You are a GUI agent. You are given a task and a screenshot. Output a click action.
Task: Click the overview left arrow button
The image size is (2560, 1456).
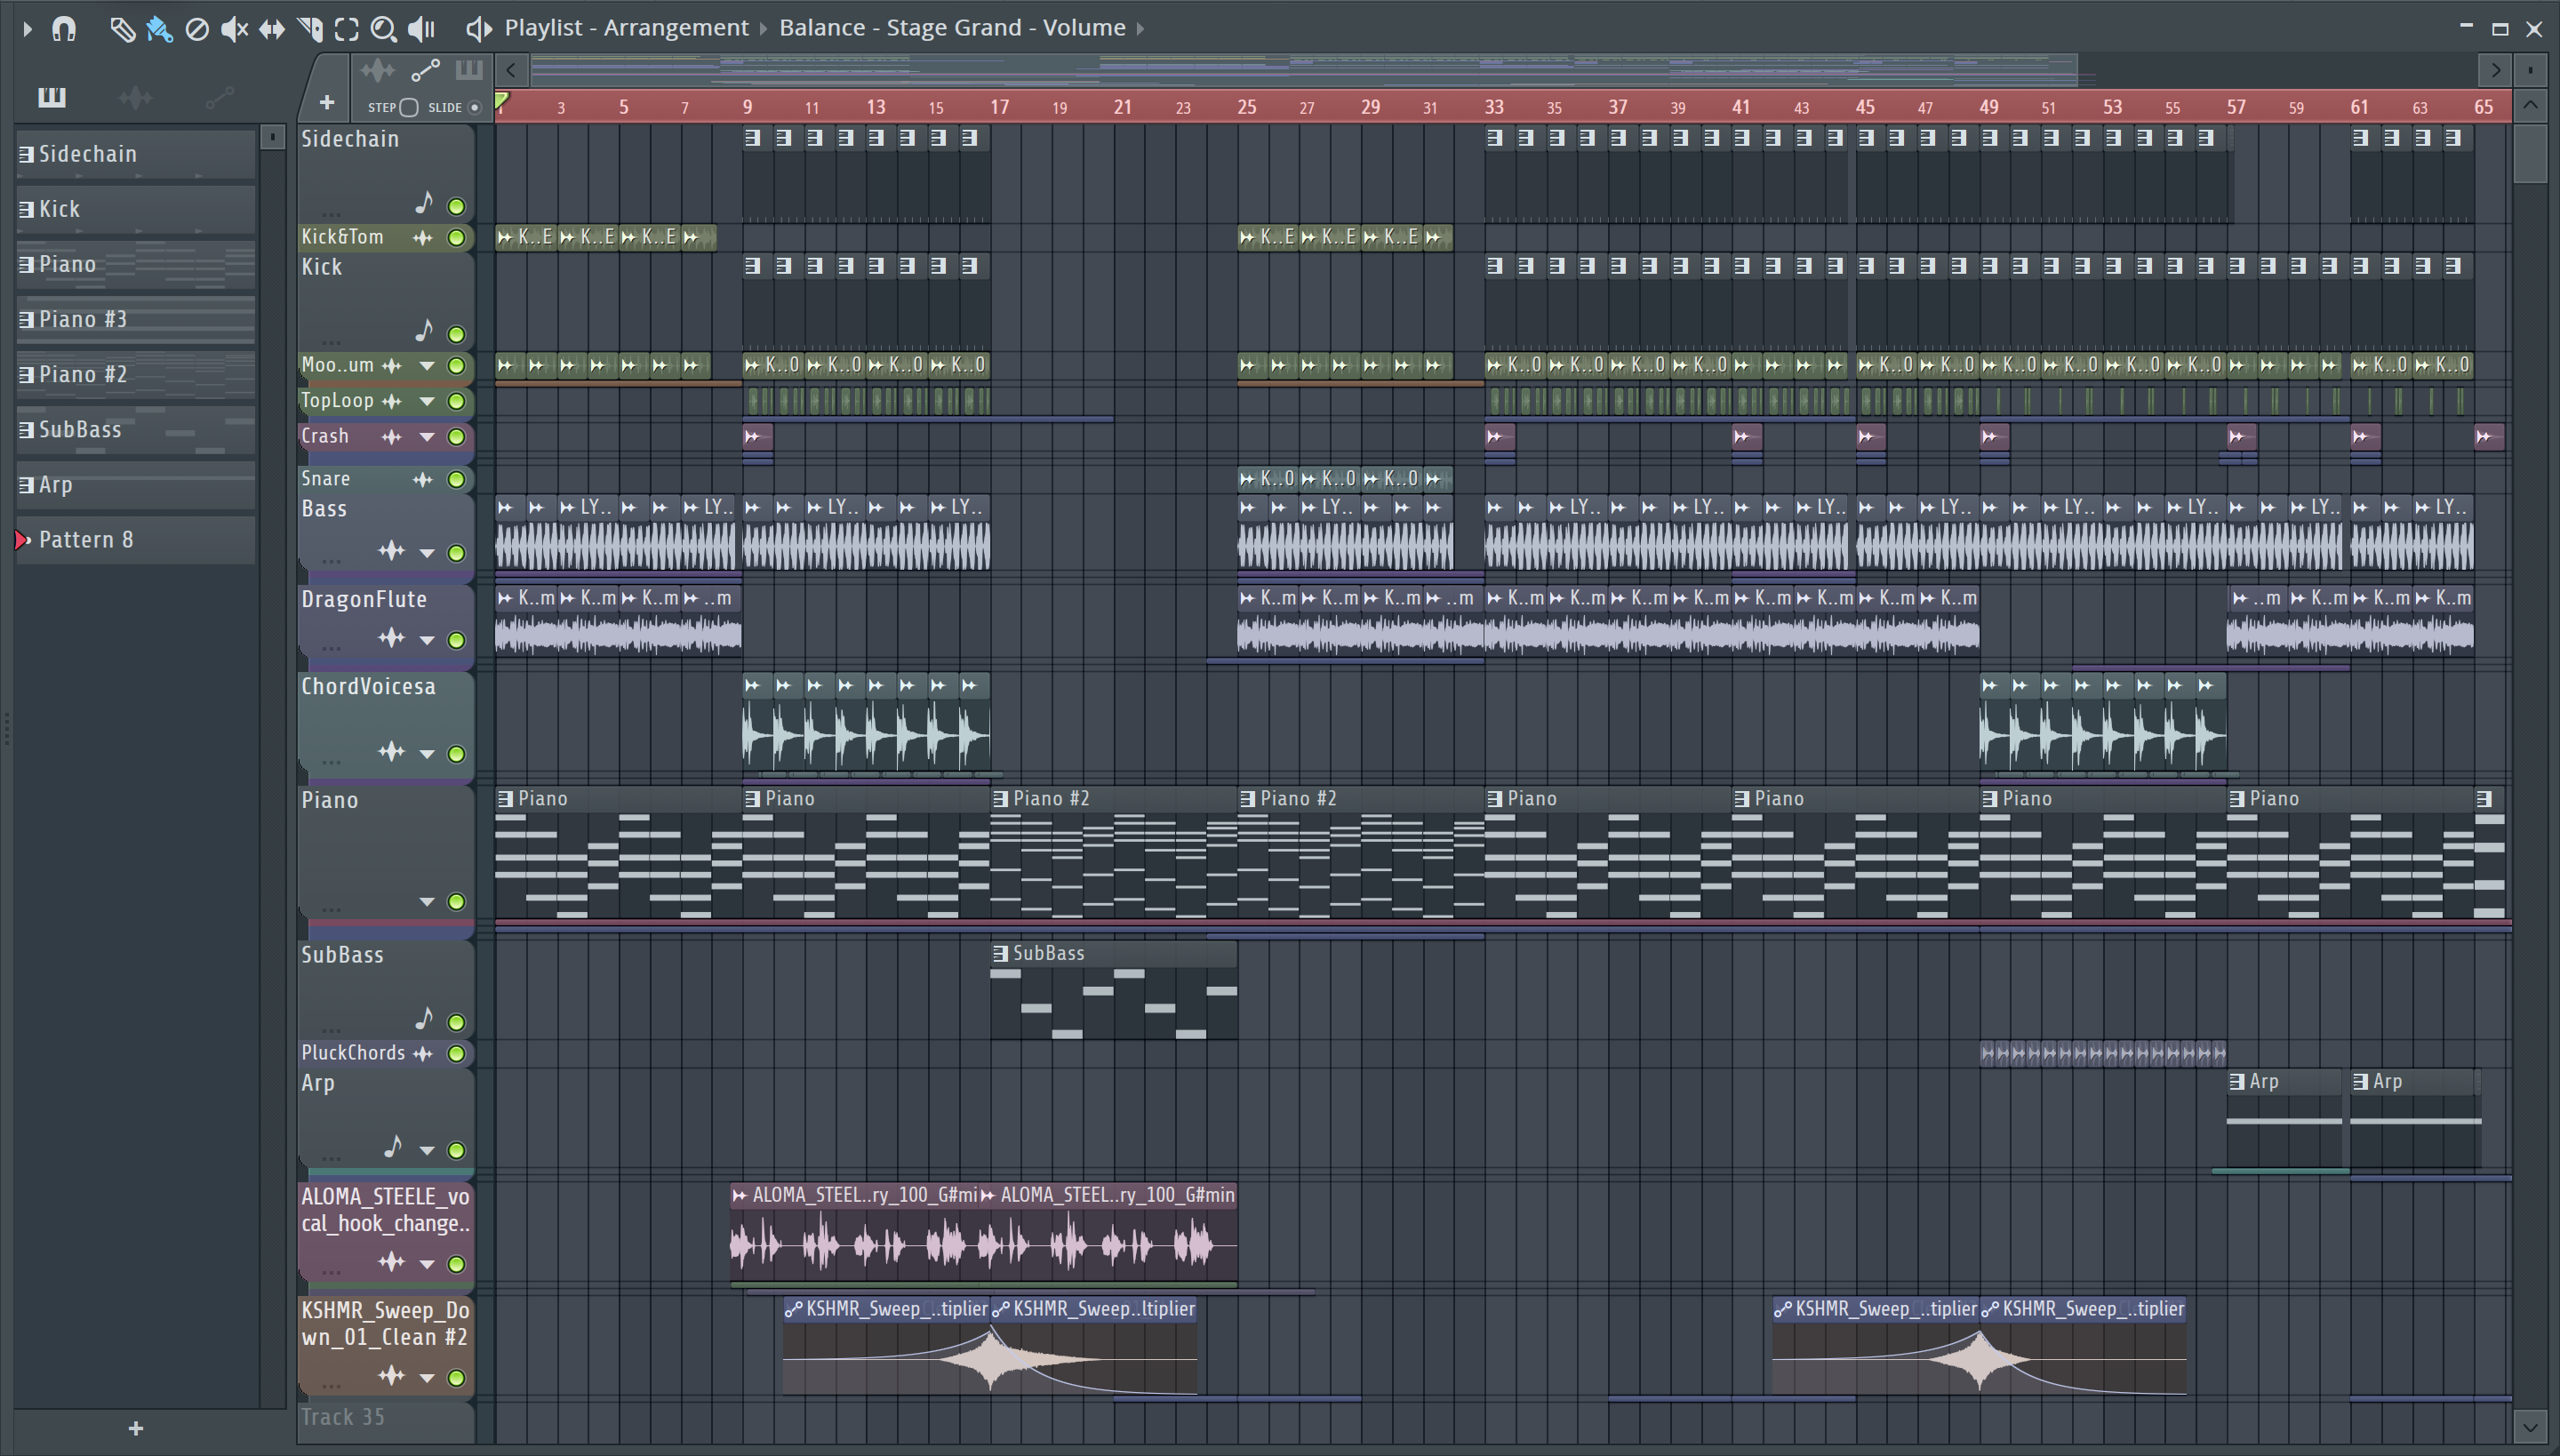pyautogui.click(x=511, y=70)
